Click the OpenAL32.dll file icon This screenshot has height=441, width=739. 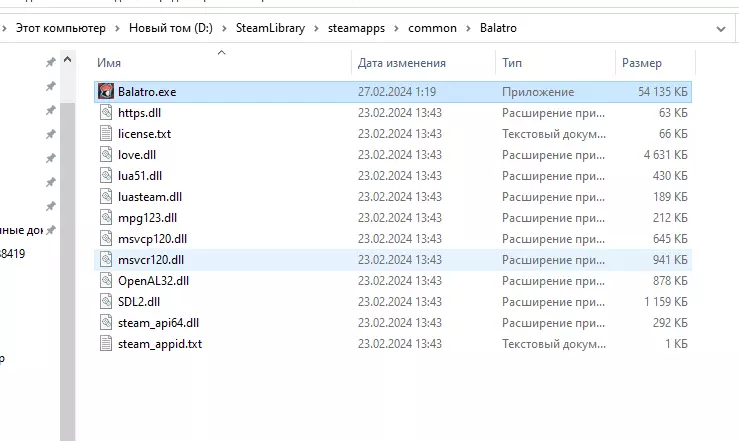(106, 280)
